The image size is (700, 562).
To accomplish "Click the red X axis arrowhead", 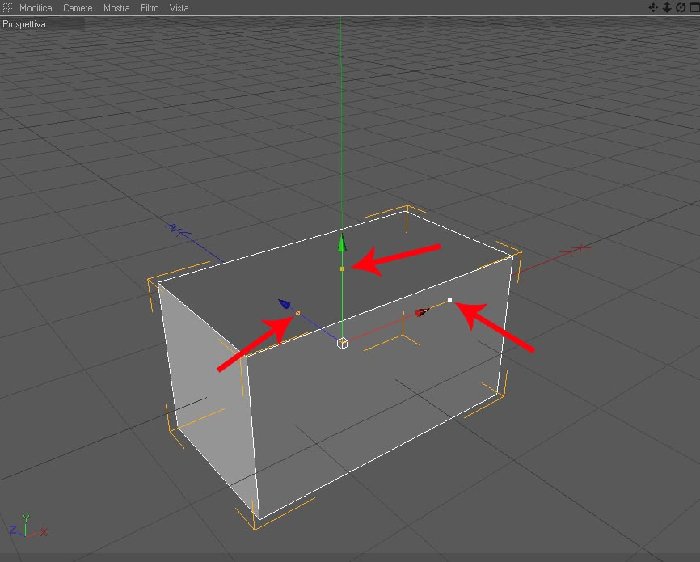I will (x=421, y=312).
